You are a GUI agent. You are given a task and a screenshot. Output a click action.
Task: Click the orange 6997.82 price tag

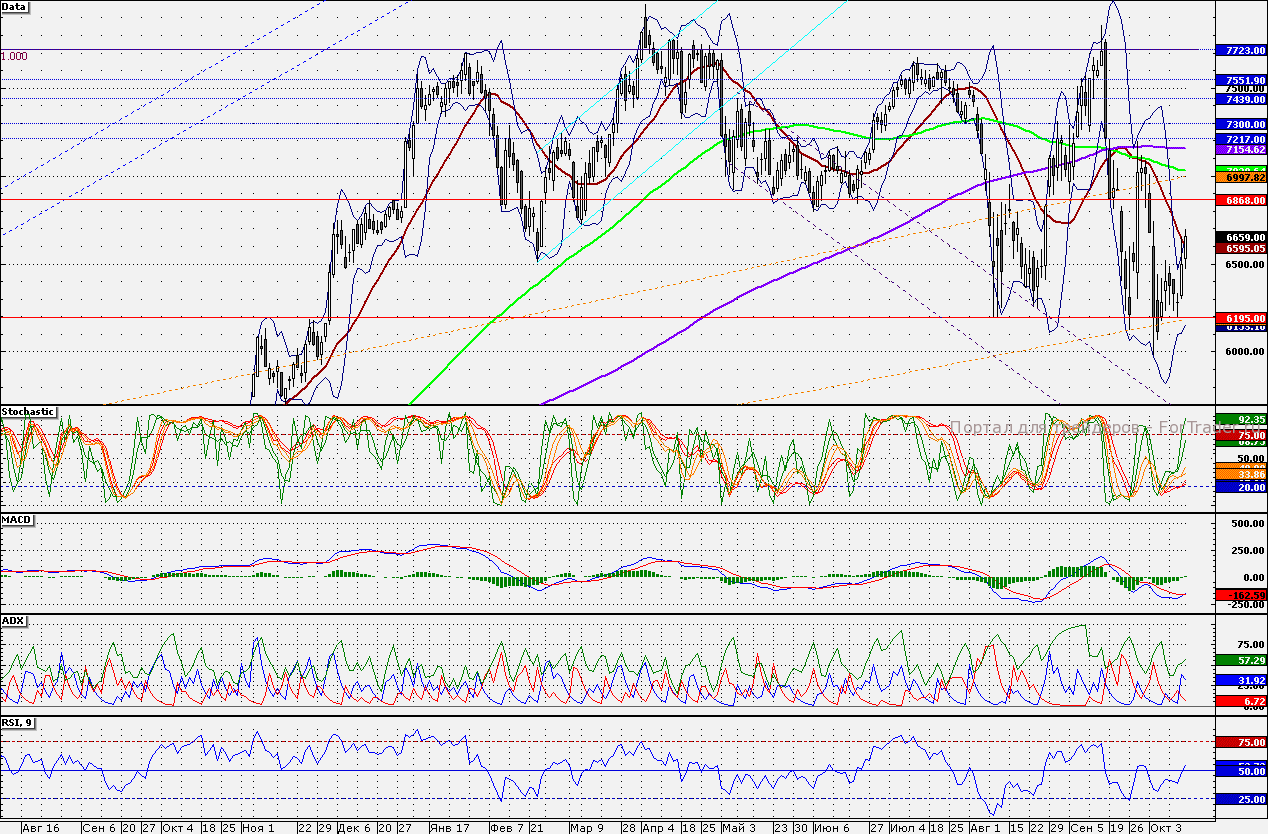click(1239, 176)
